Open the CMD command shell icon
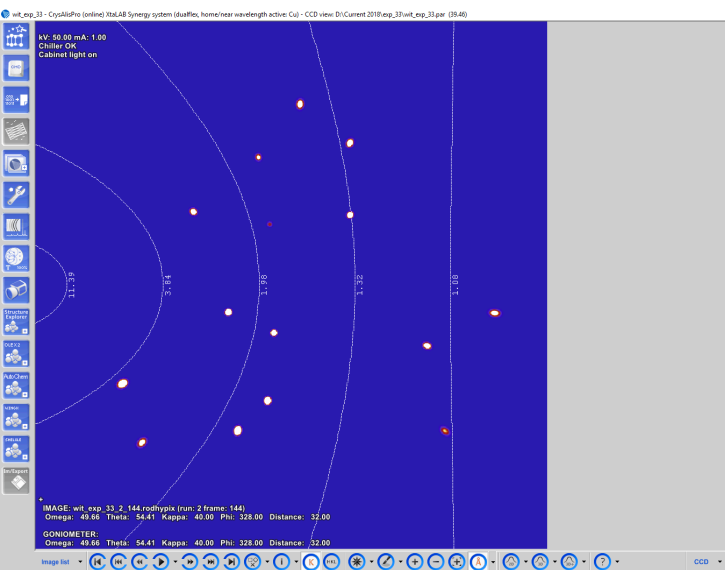This screenshot has height=570, width=725. coord(16,68)
